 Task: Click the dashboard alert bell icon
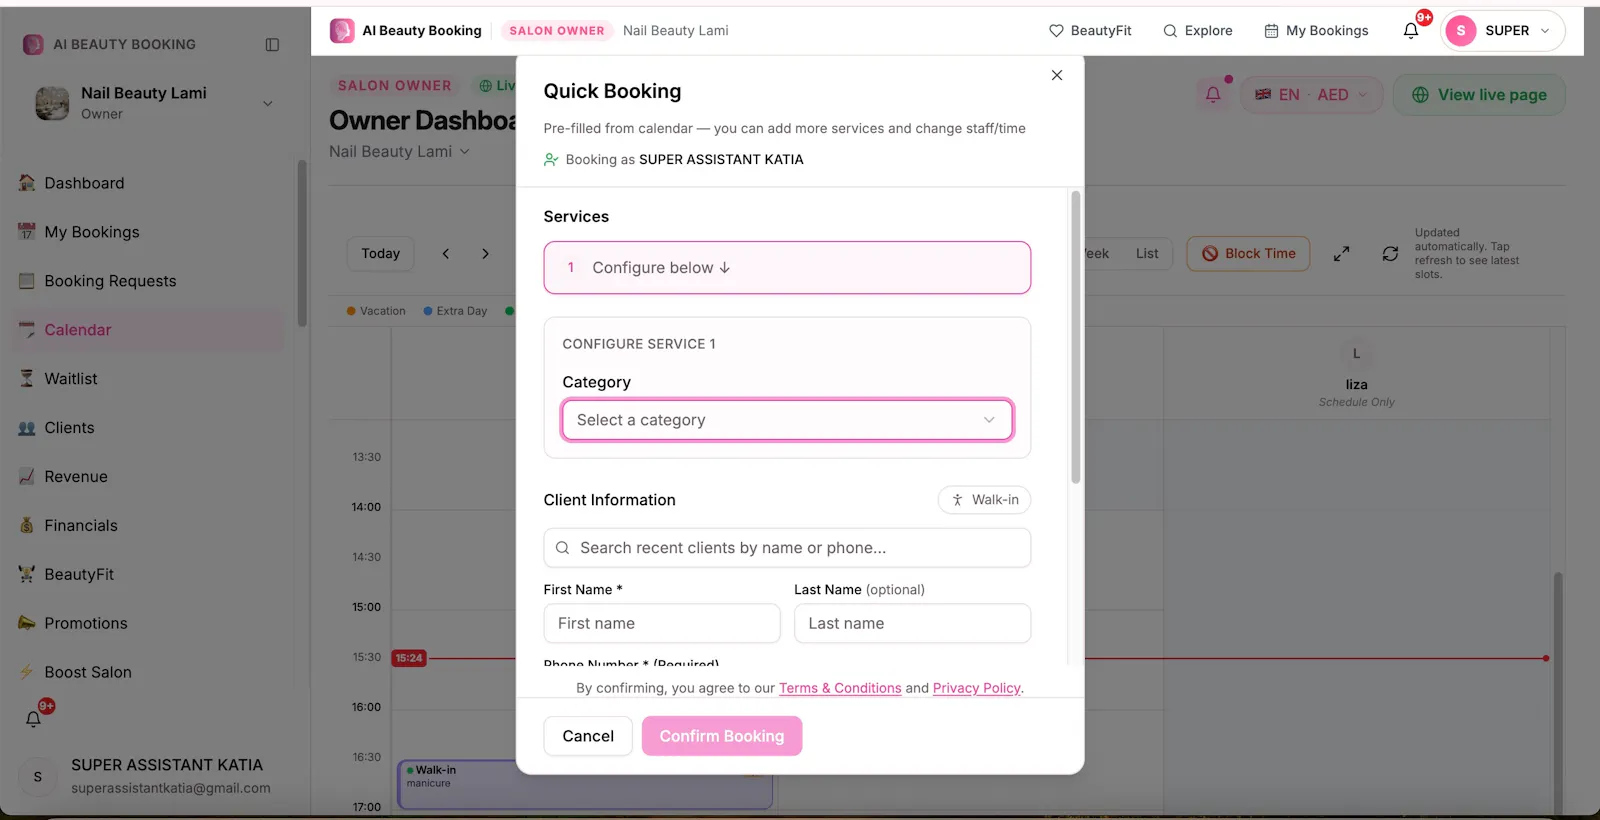tap(1213, 95)
